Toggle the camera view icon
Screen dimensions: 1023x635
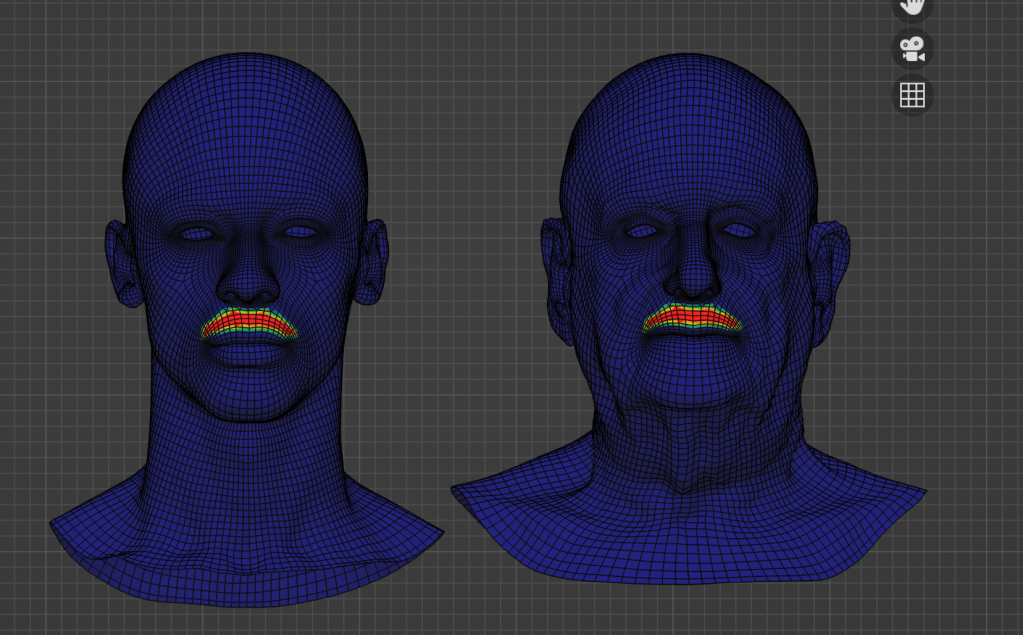[912, 48]
